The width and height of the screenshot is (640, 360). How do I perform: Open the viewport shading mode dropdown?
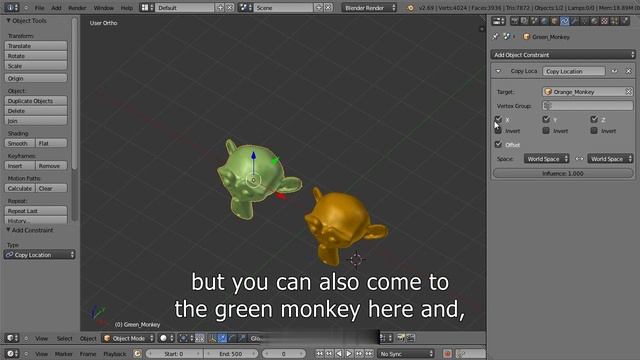(x=166, y=338)
